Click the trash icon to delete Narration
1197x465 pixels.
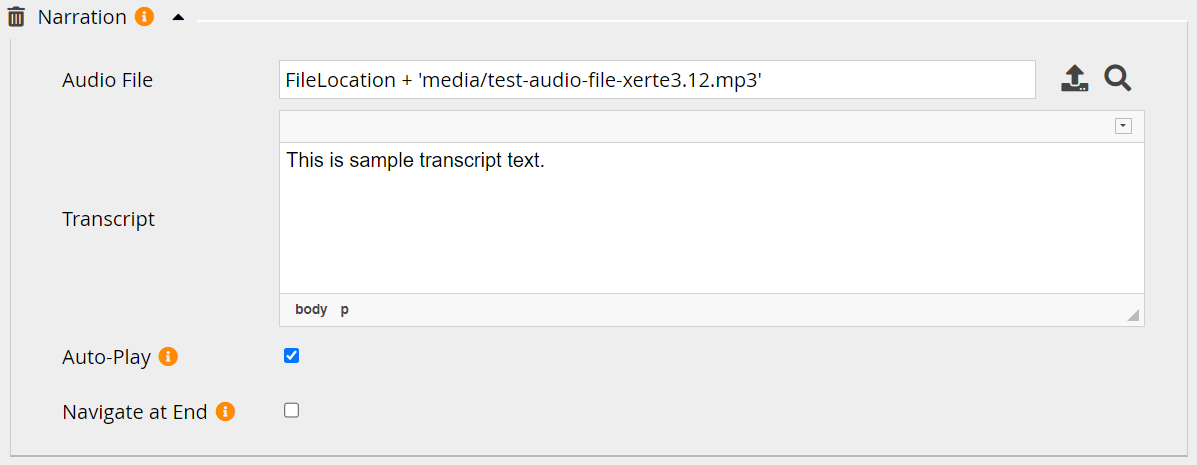coord(16,18)
